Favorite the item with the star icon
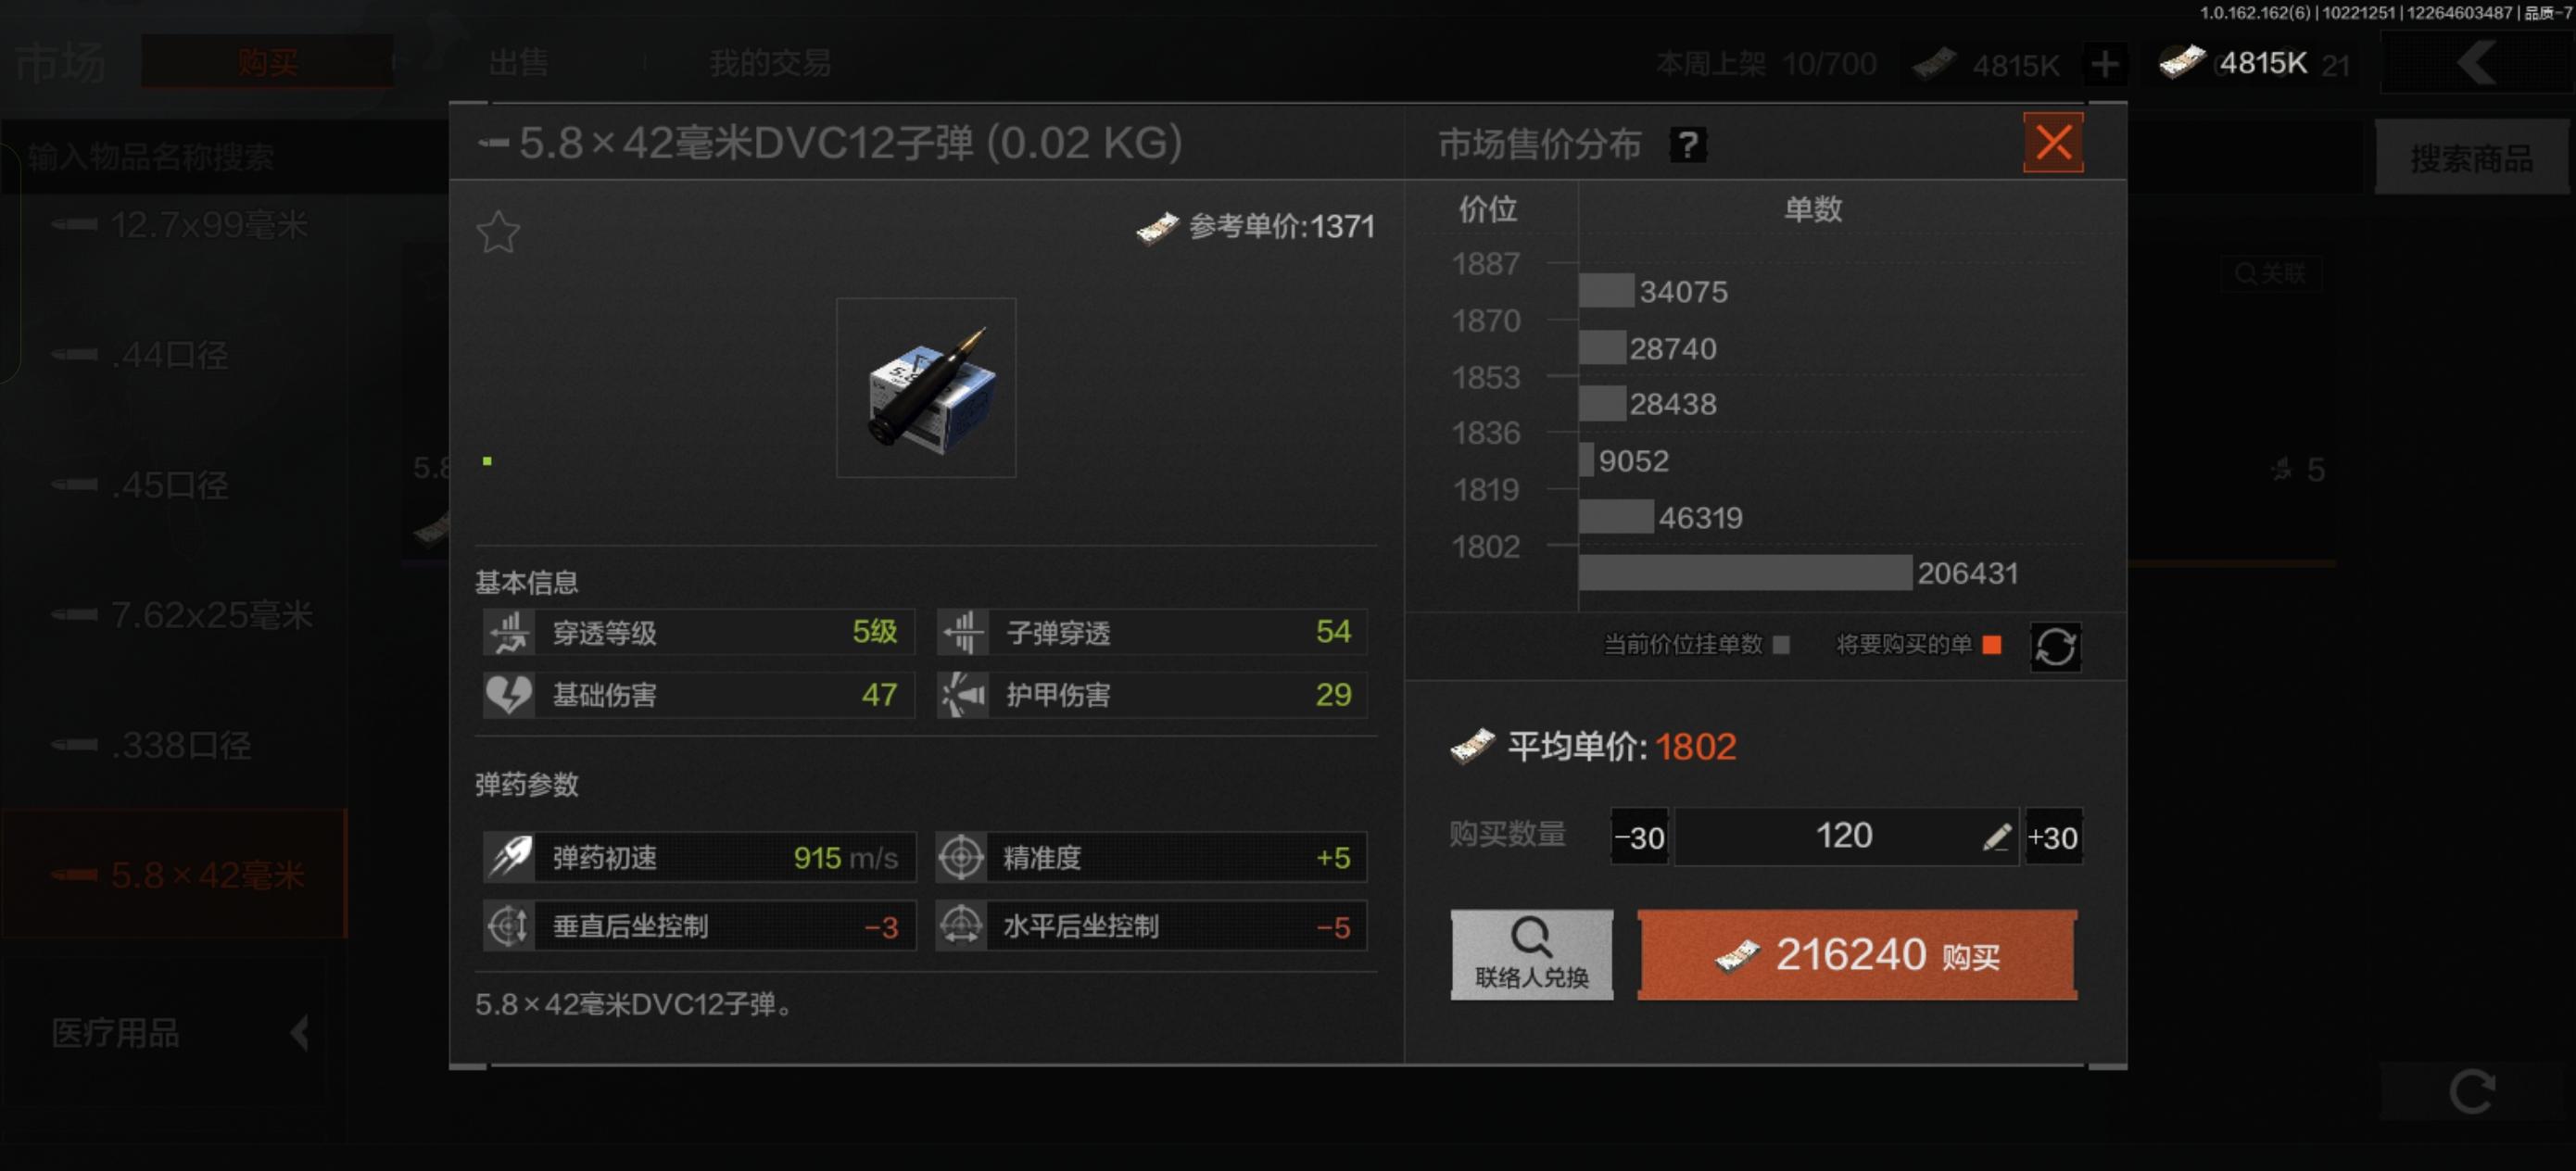 pyautogui.click(x=497, y=233)
